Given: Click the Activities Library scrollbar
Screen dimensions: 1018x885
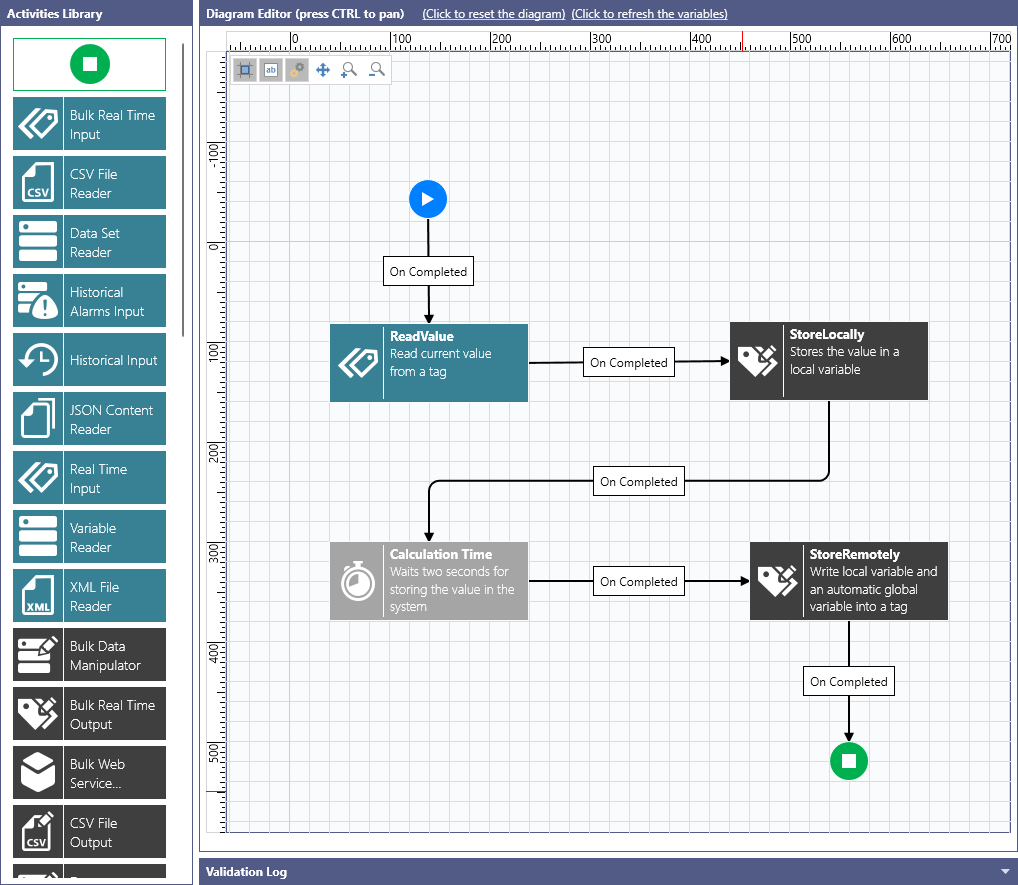Looking at the screenshot, I should pos(183,190).
